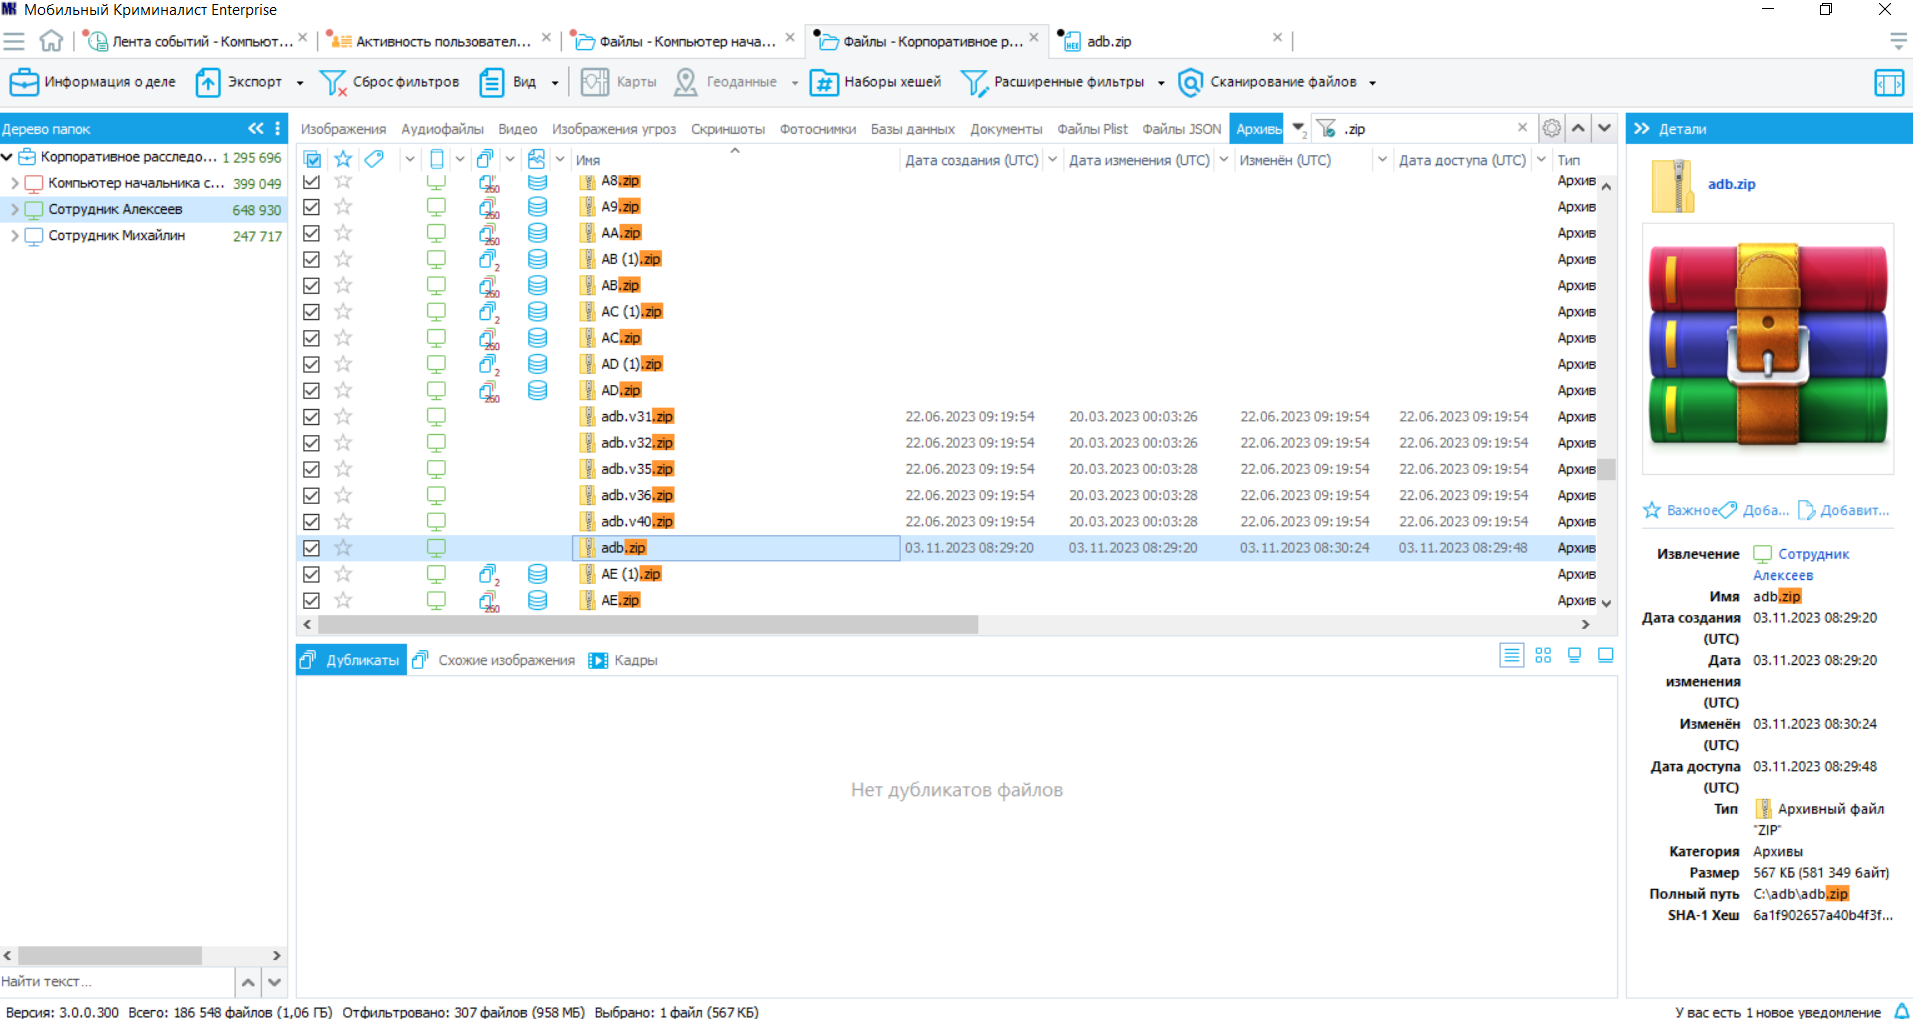Open Расширенные фильтры dropdown arrow

1161,83
